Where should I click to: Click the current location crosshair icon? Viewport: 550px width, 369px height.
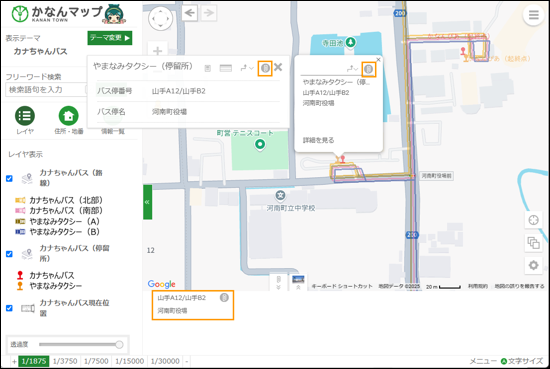tap(533, 220)
